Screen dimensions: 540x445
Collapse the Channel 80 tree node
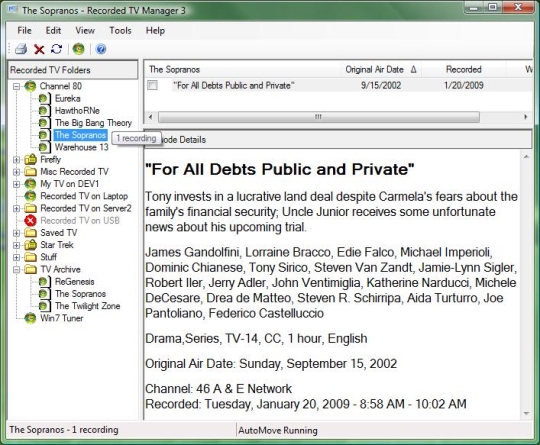point(16,86)
